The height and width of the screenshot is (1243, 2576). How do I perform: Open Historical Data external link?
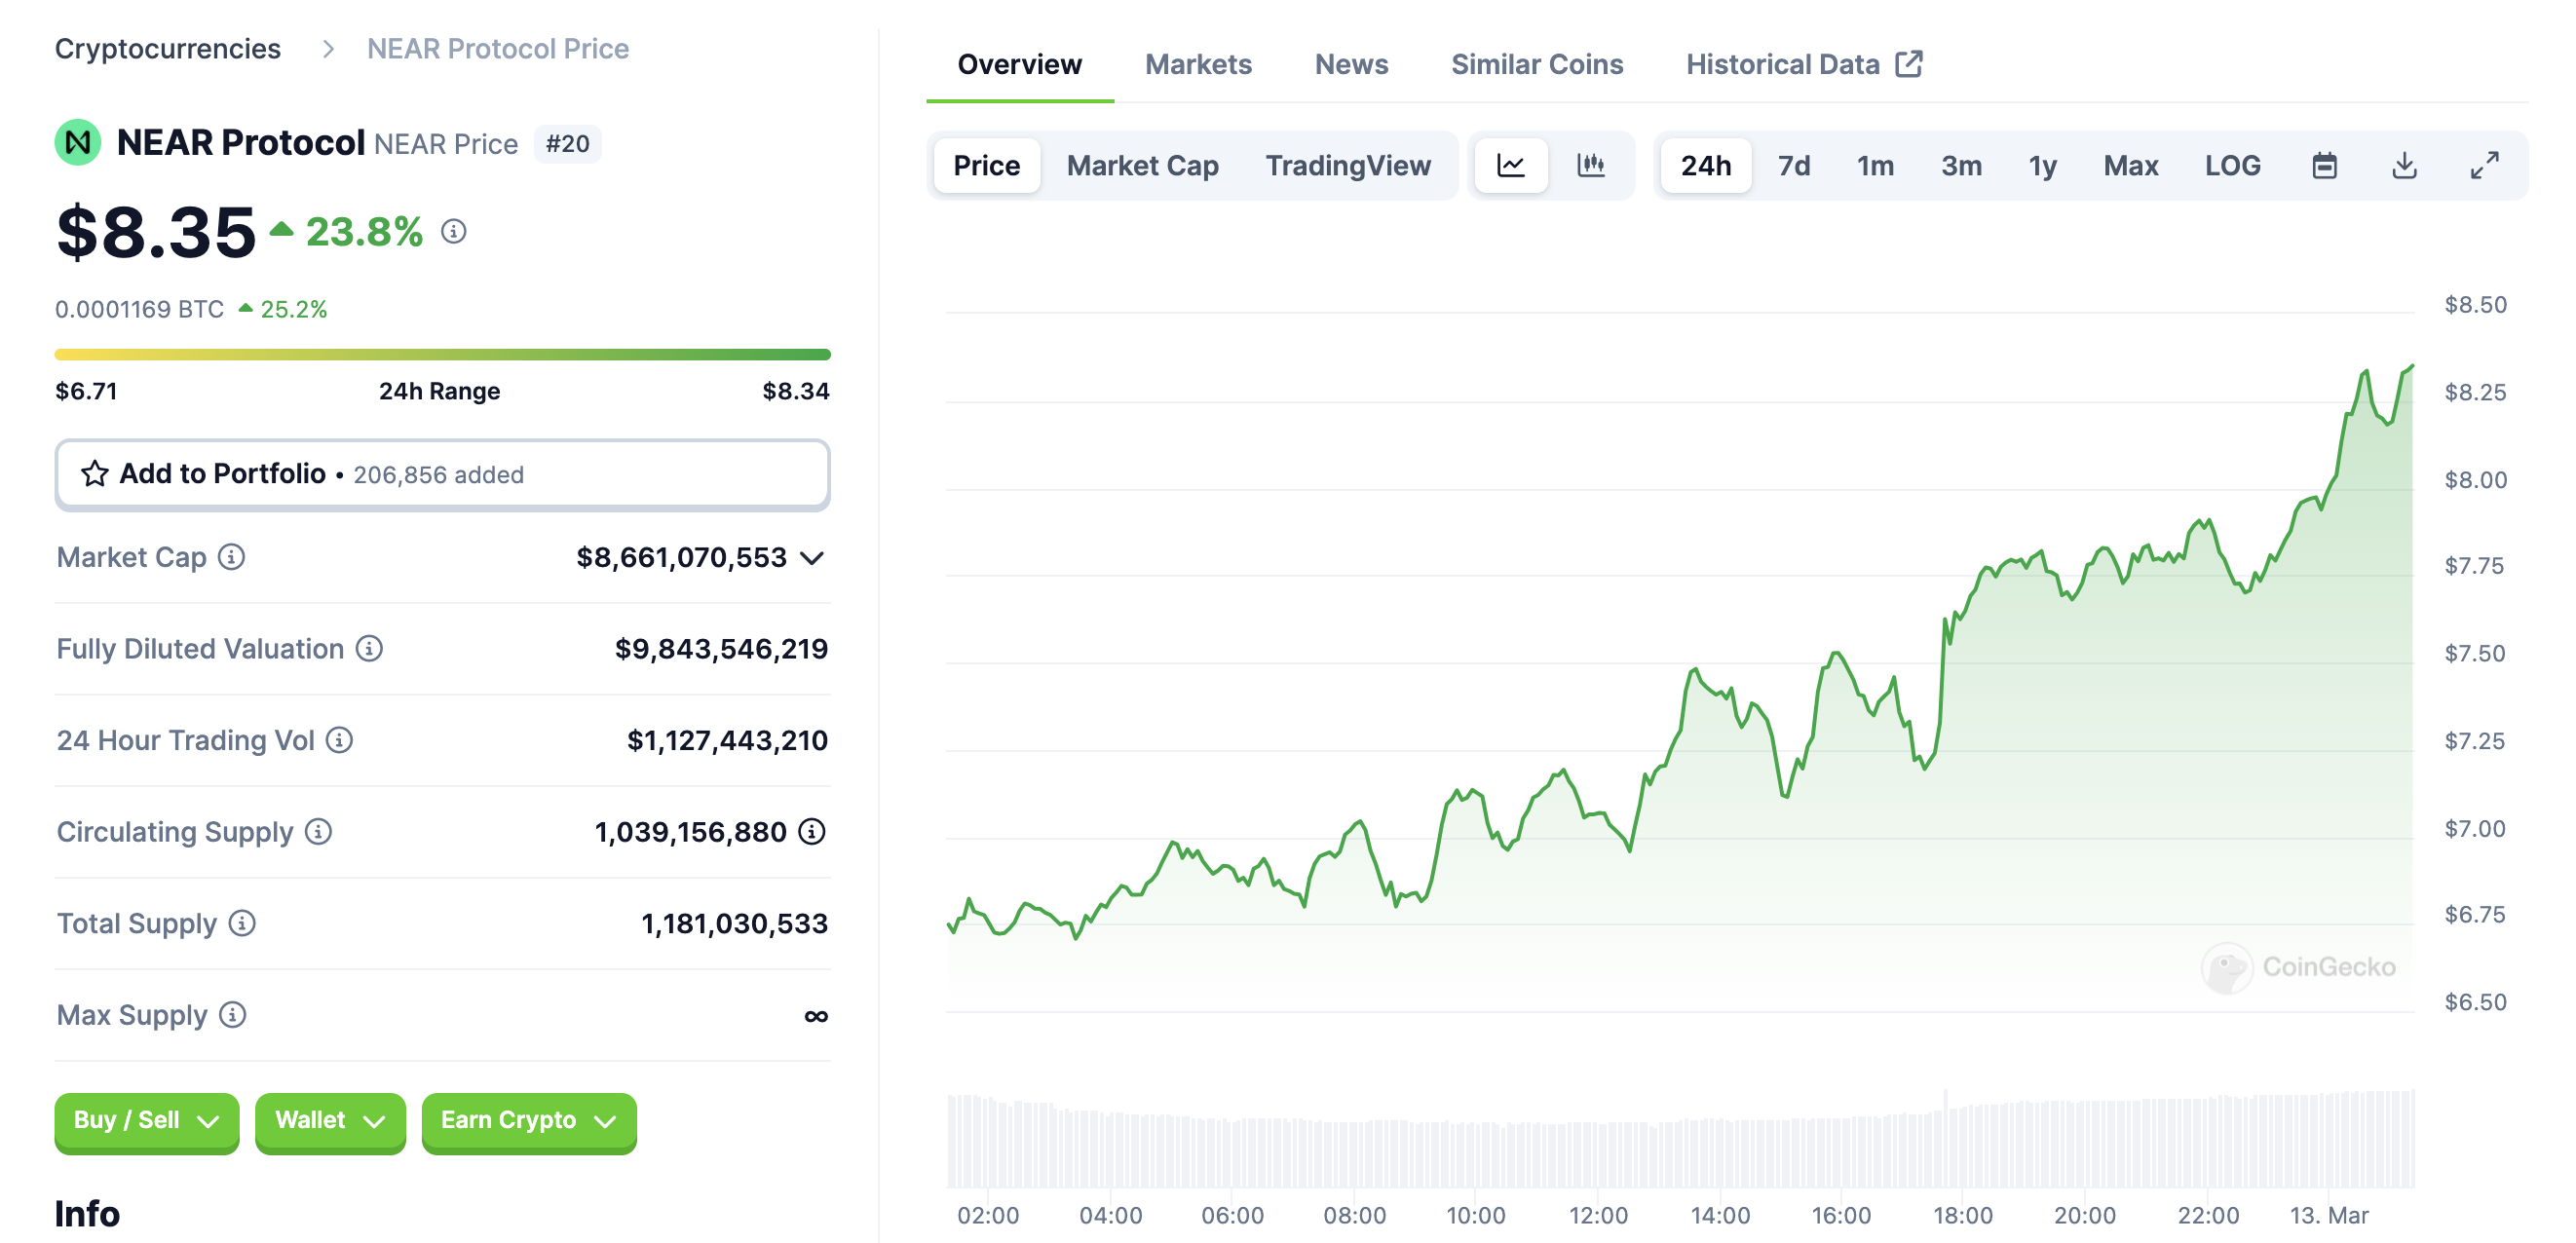(x=1803, y=64)
